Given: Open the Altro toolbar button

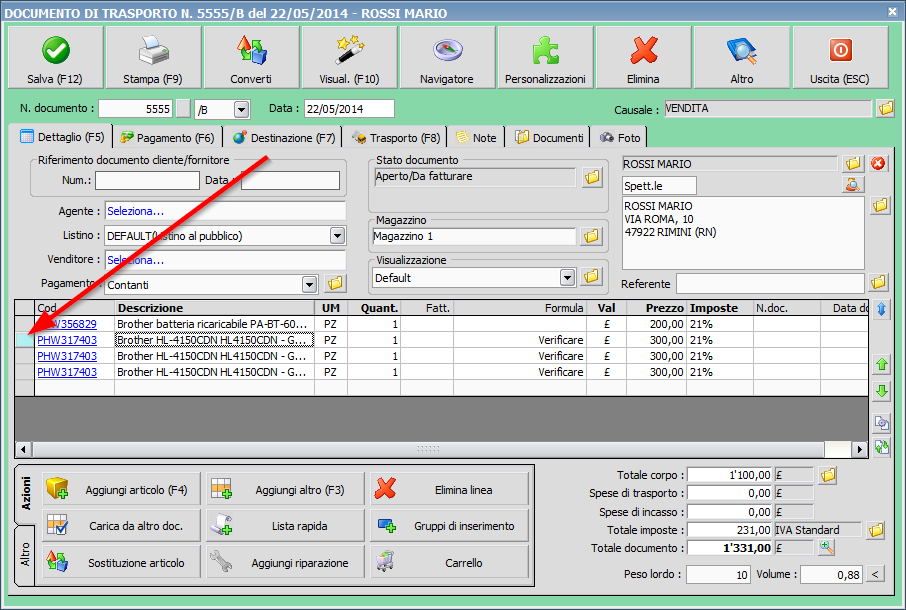Looking at the screenshot, I should point(742,57).
